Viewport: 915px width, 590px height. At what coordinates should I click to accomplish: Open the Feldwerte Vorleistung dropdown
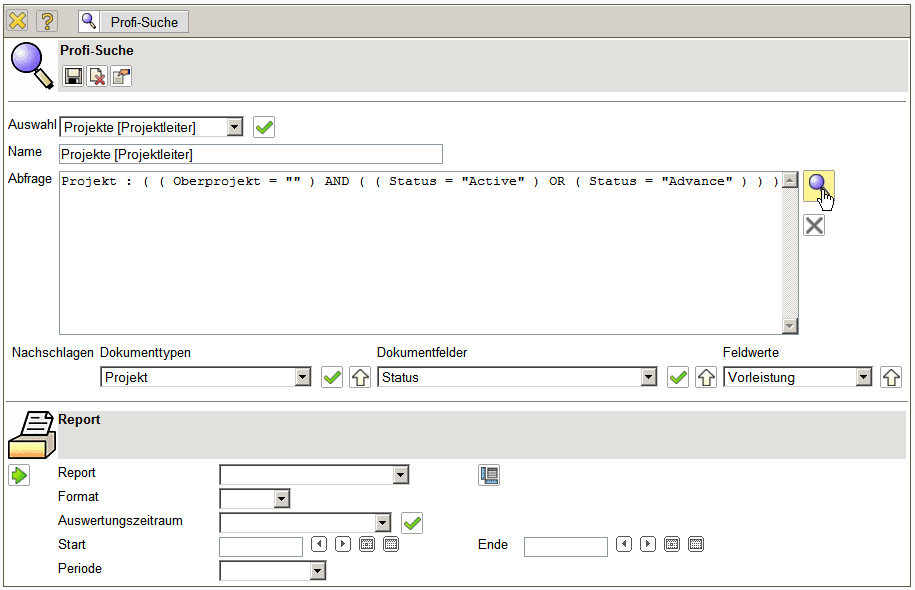(865, 377)
